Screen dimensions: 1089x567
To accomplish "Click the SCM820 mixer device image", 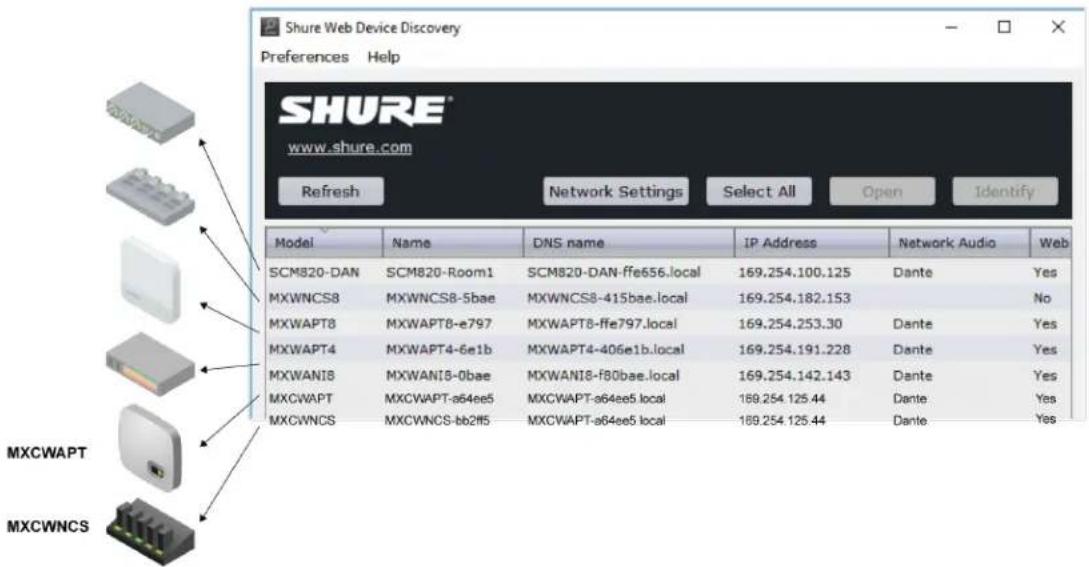I will (x=150, y=113).
